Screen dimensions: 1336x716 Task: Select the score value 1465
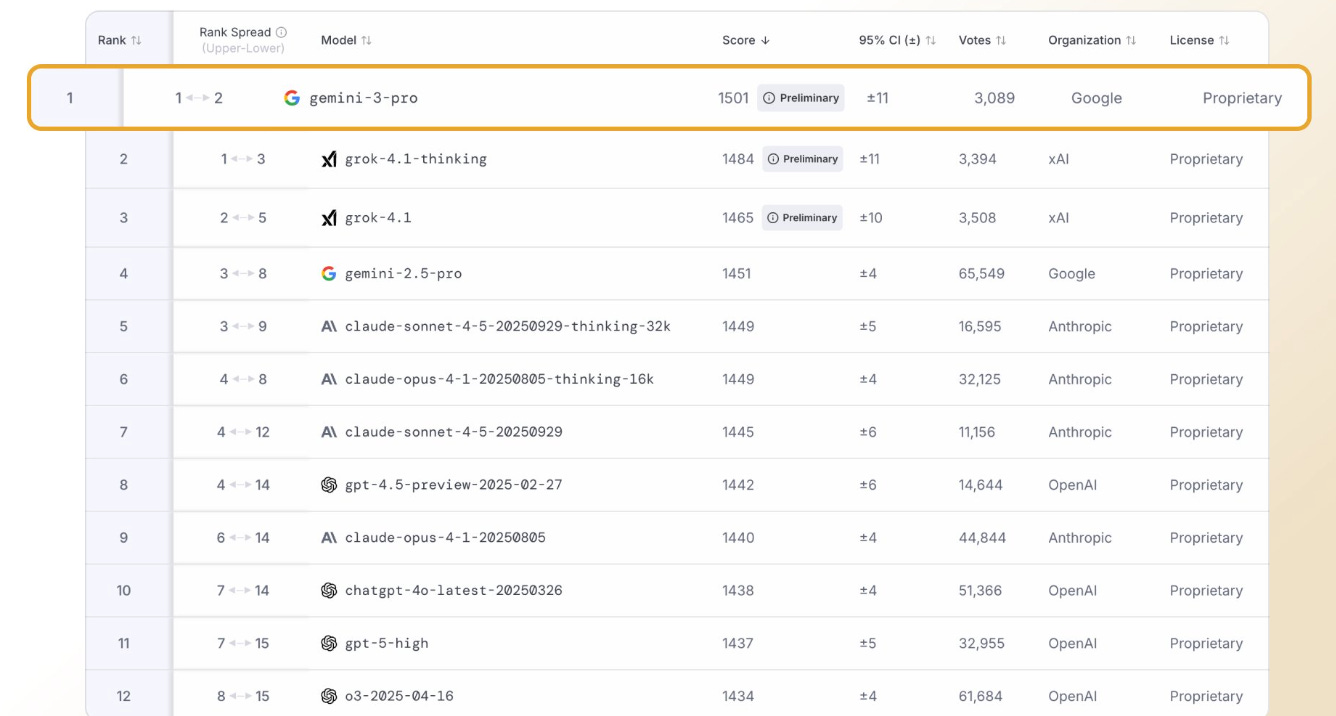[x=738, y=218]
